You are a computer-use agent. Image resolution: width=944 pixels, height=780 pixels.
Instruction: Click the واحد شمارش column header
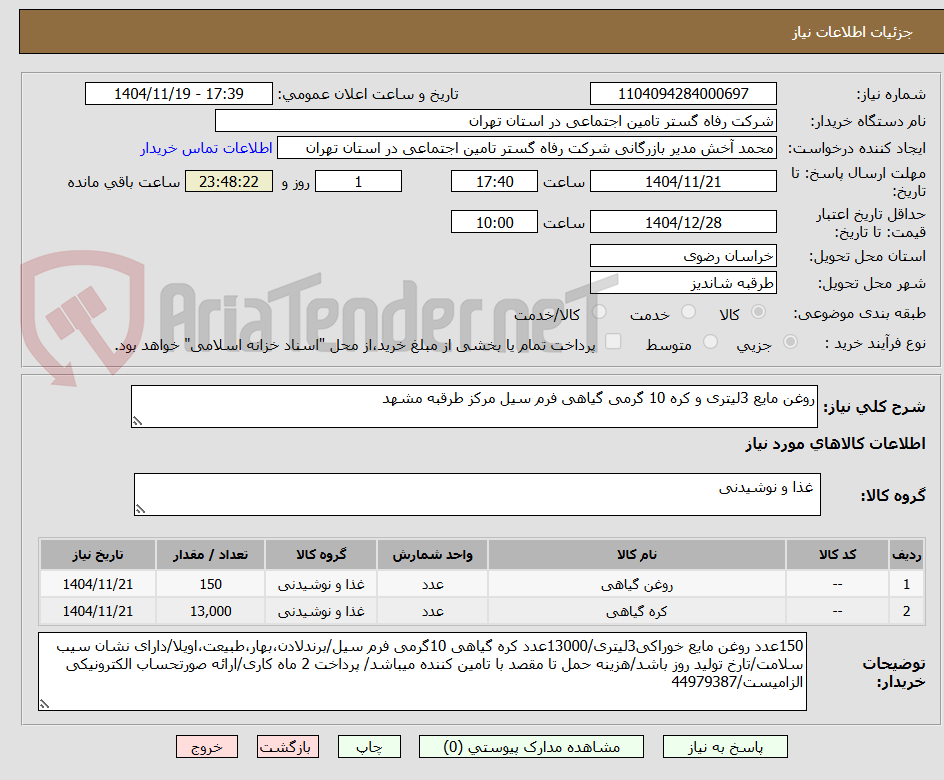click(x=432, y=554)
